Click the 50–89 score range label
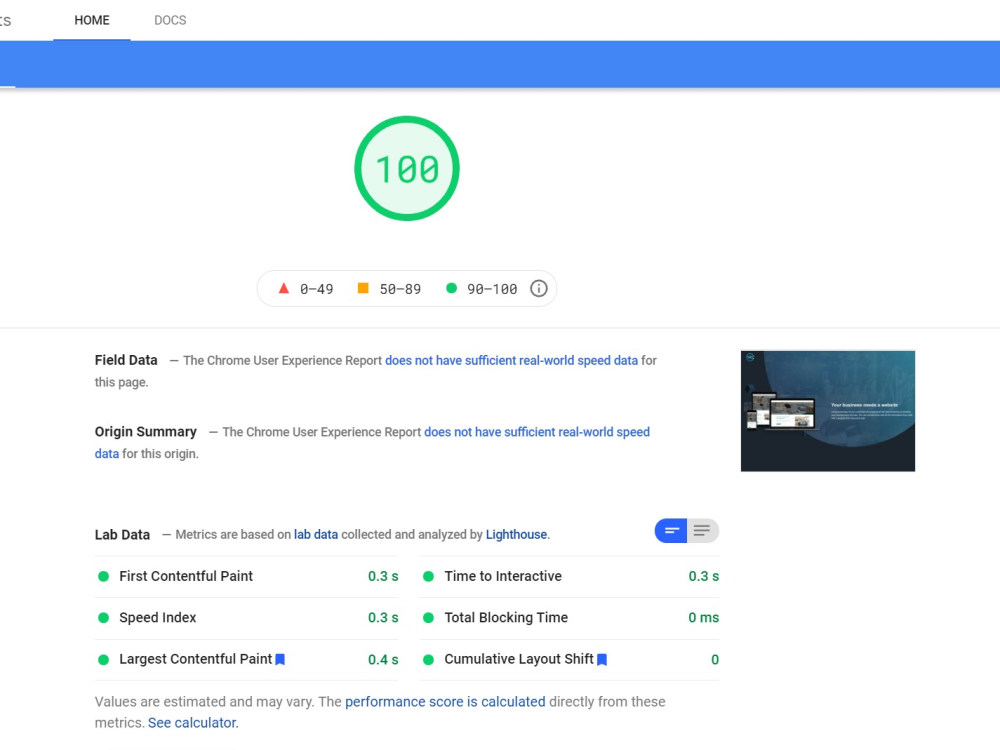Screen dimensions: 1000x750 point(401,289)
